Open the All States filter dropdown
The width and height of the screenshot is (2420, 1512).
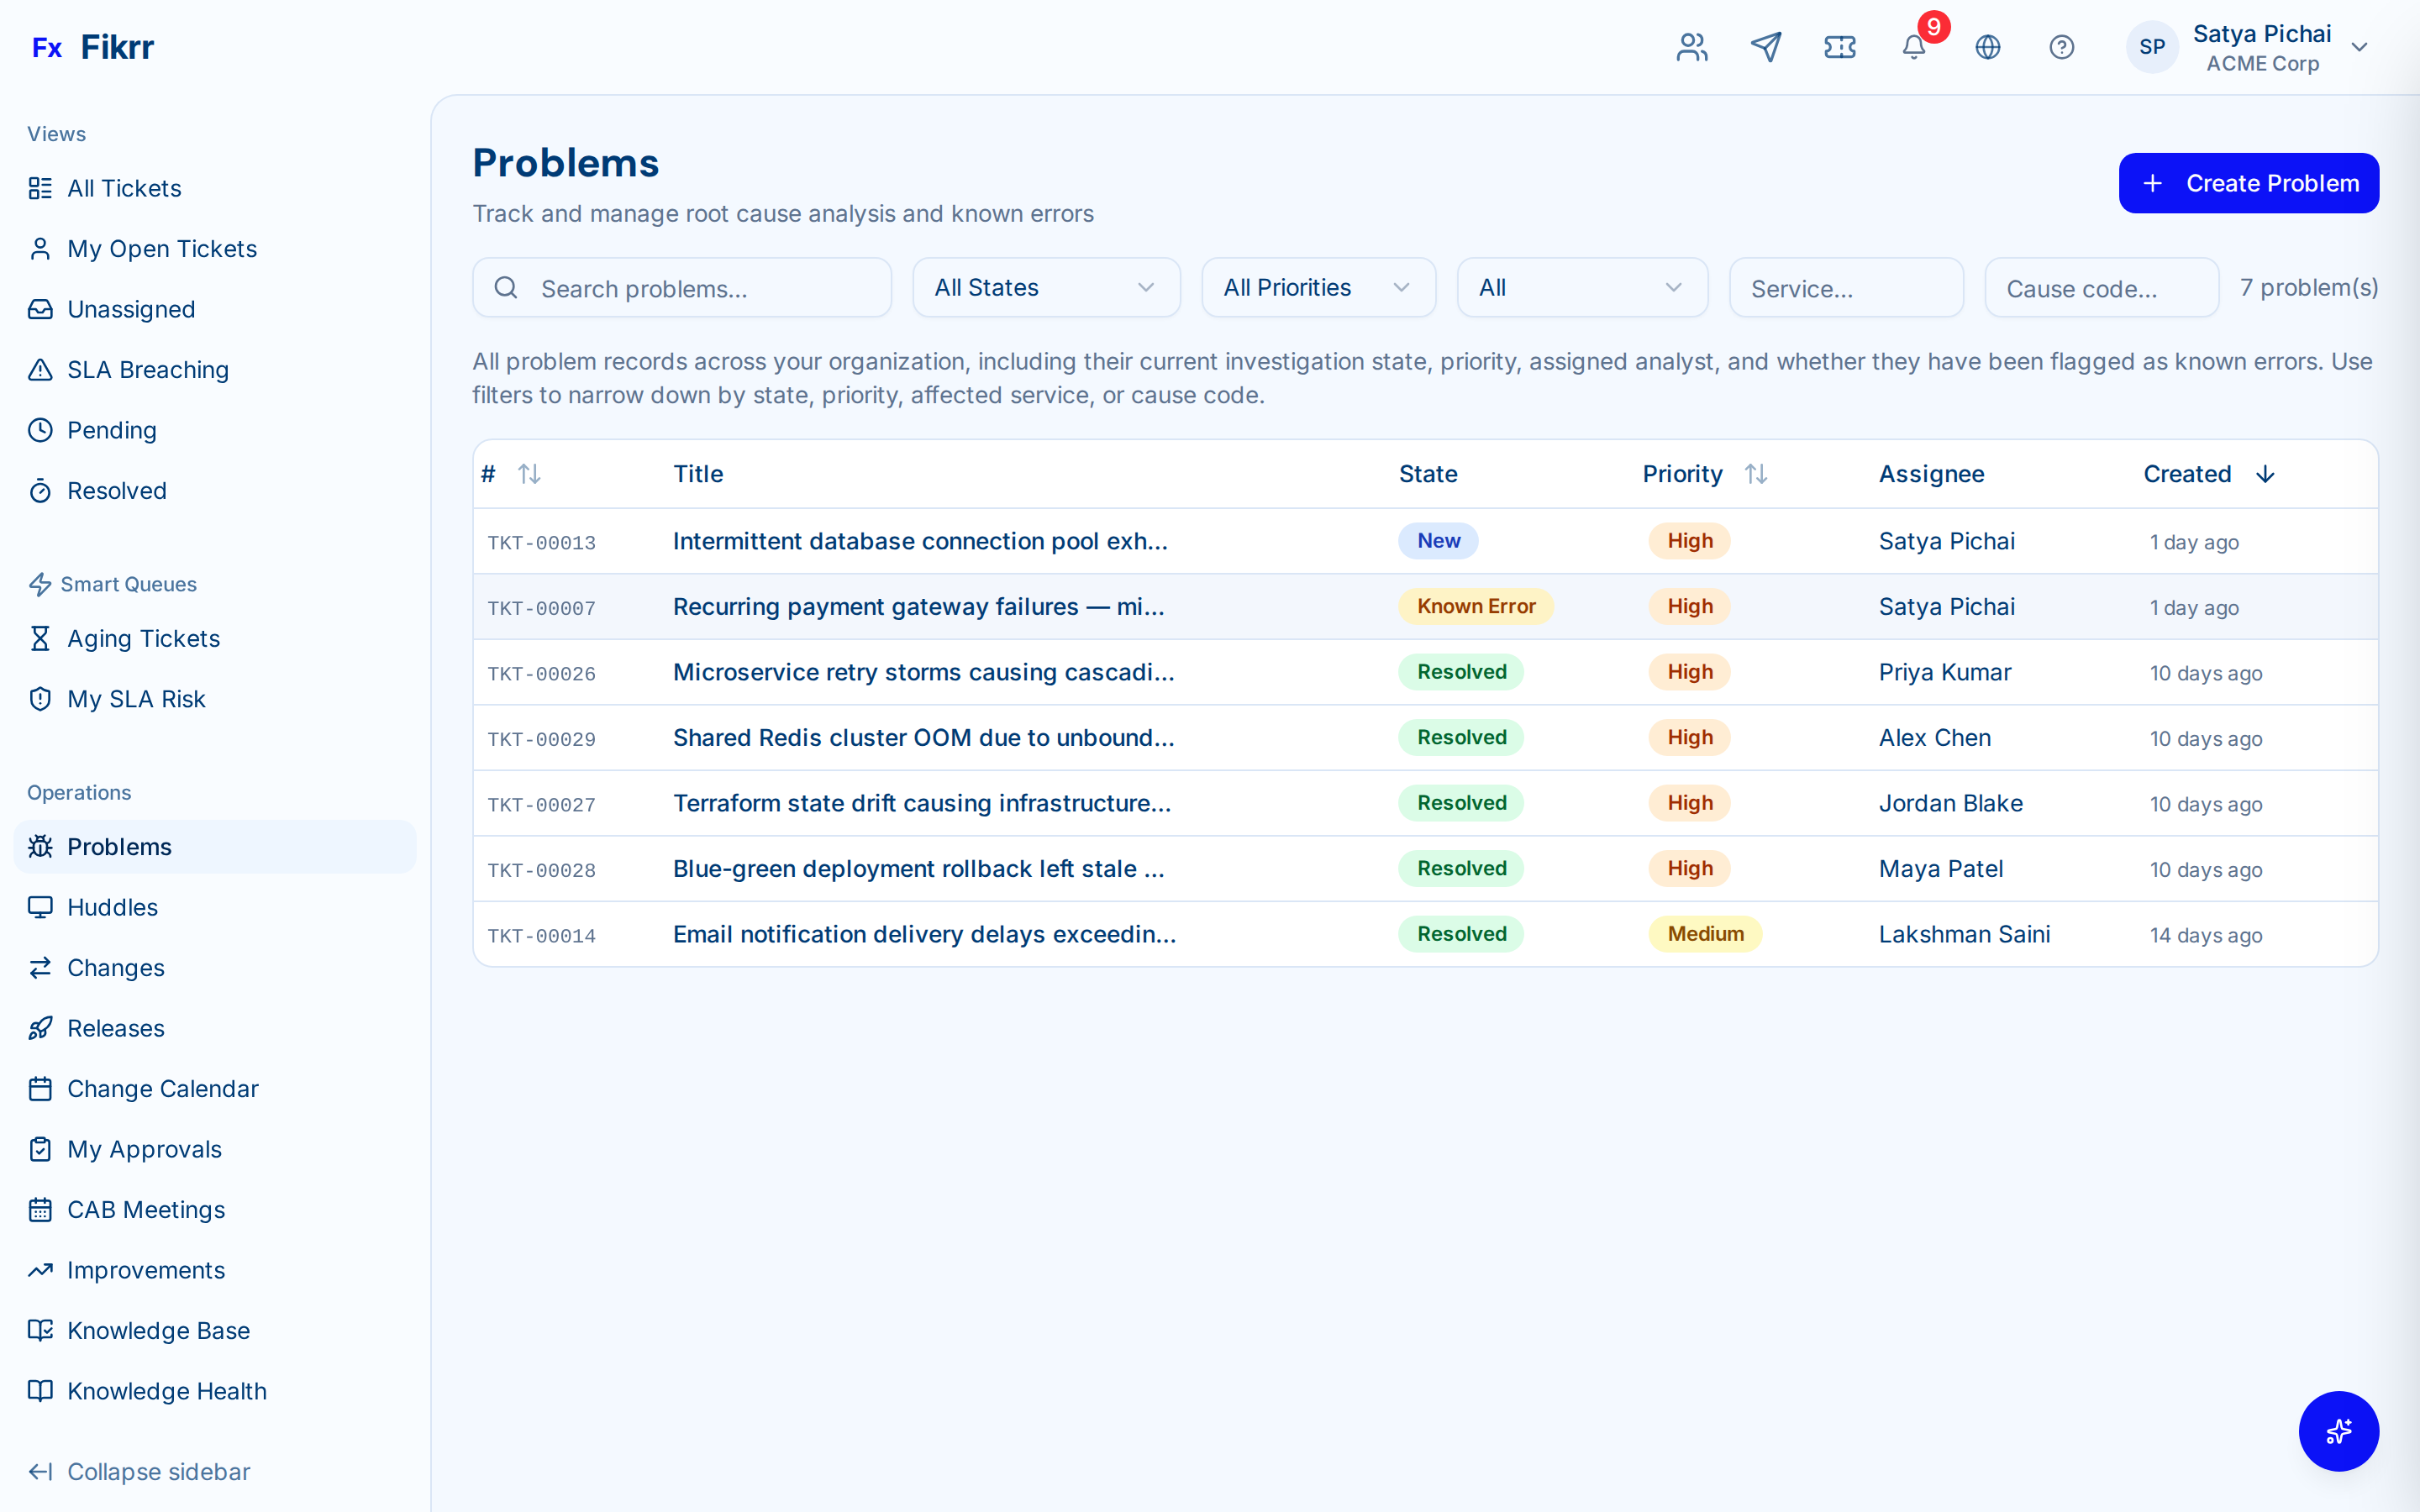click(1046, 287)
